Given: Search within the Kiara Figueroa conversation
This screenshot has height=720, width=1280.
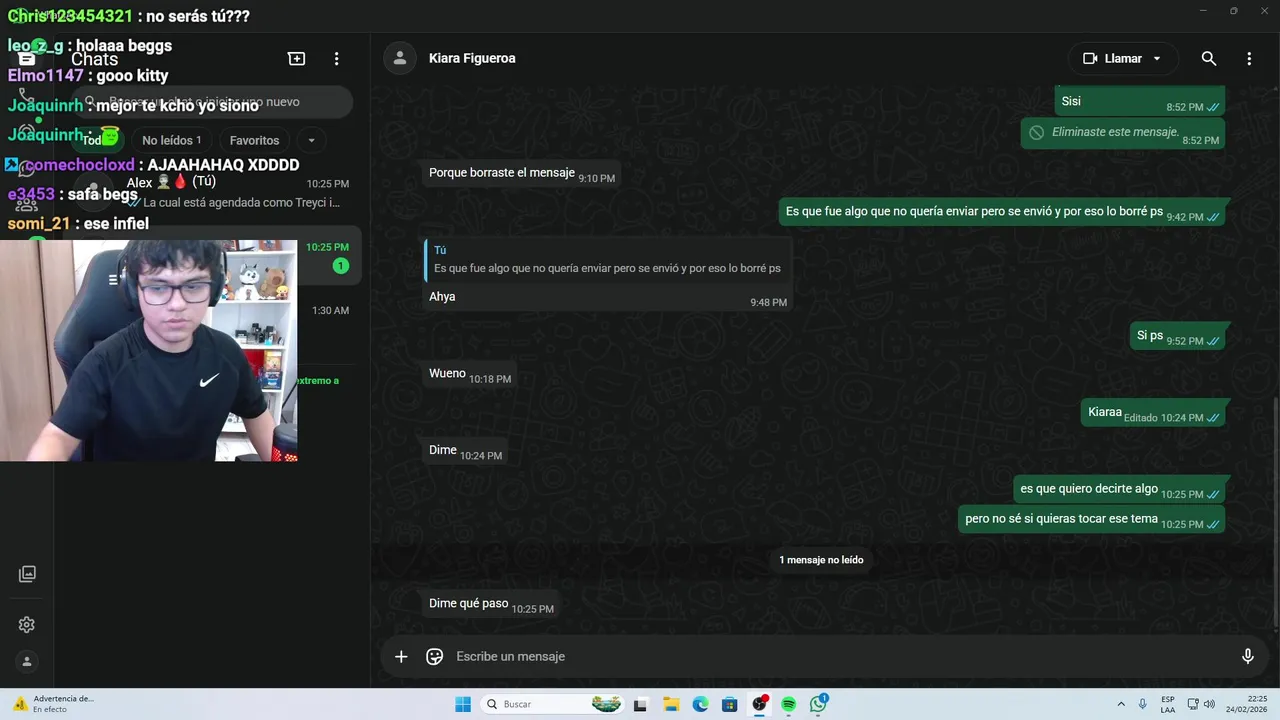Looking at the screenshot, I should (1209, 58).
